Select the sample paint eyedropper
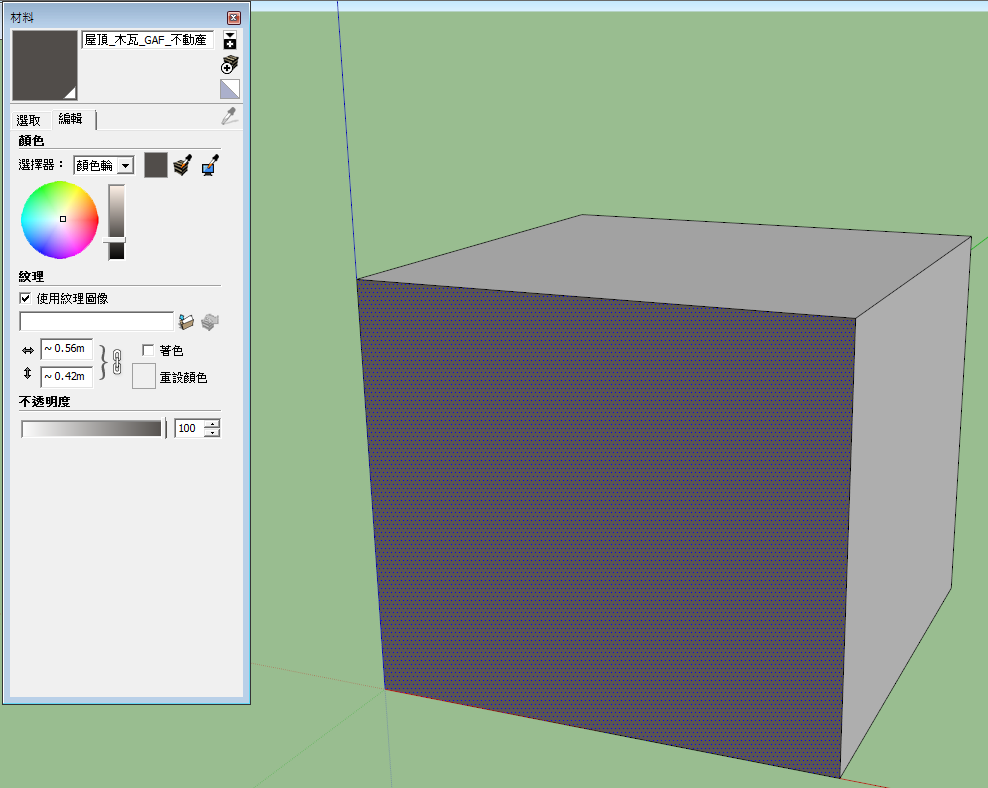Image resolution: width=988 pixels, height=788 pixels. click(230, 117)
